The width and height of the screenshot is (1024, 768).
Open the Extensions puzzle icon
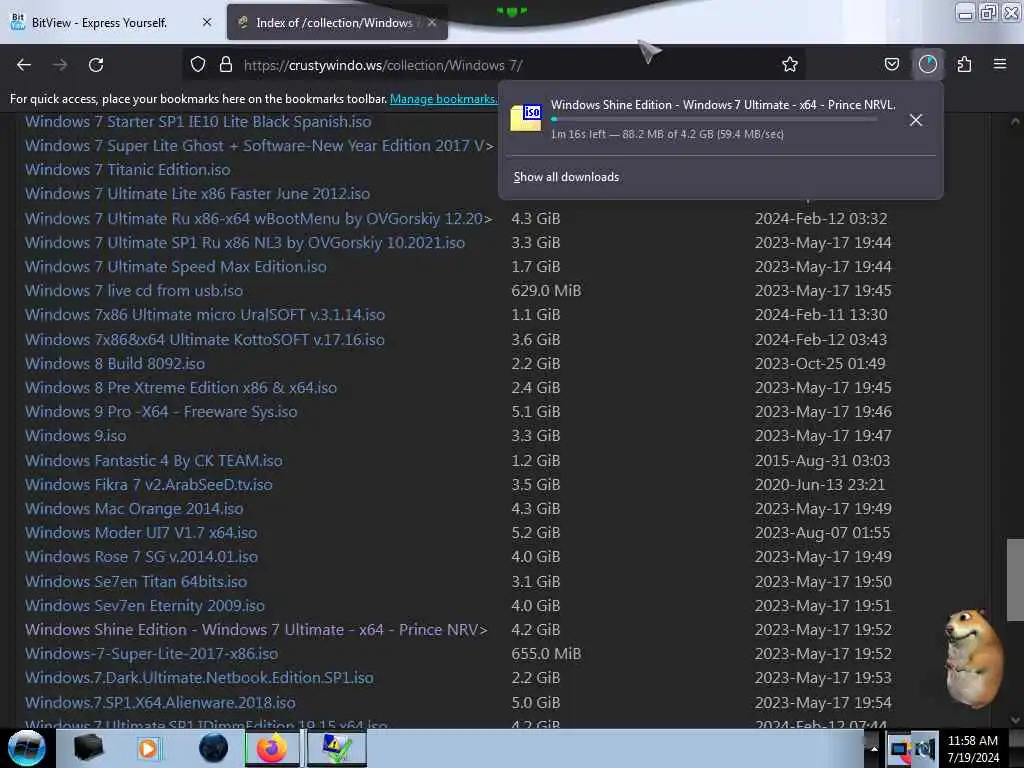point(965,64)
